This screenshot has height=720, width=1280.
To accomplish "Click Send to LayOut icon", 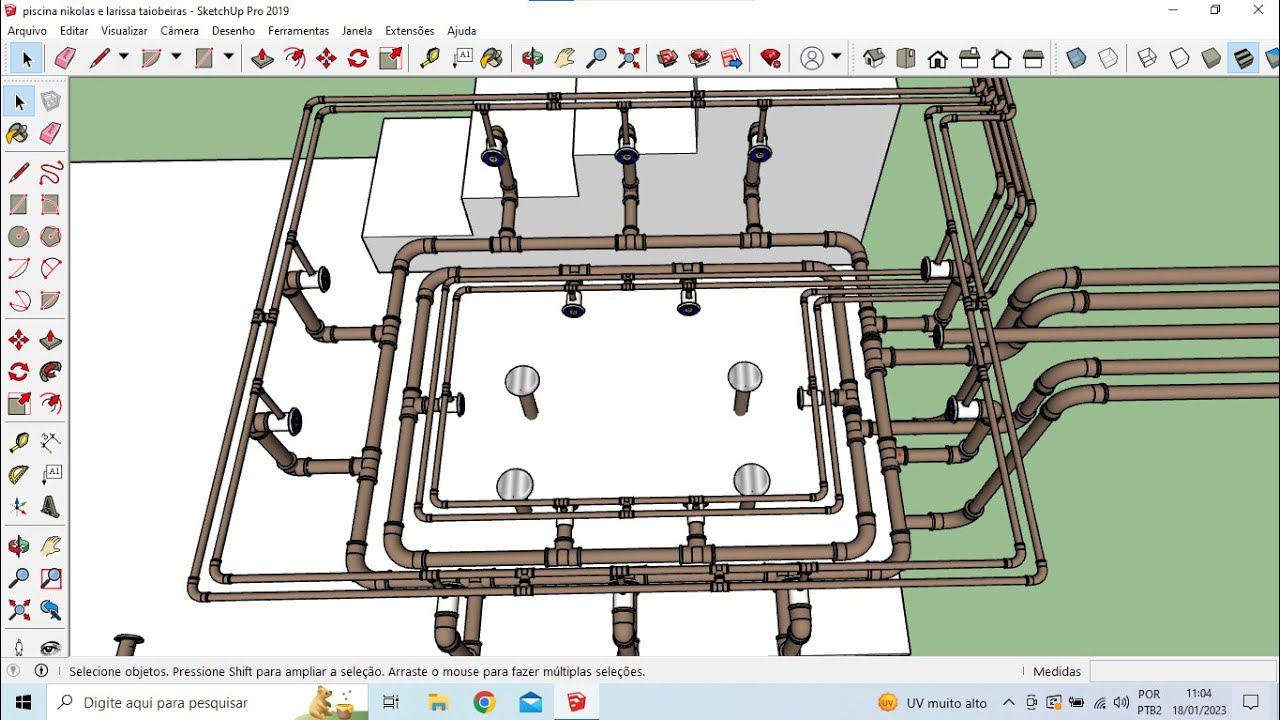I will tap(732, 58).
